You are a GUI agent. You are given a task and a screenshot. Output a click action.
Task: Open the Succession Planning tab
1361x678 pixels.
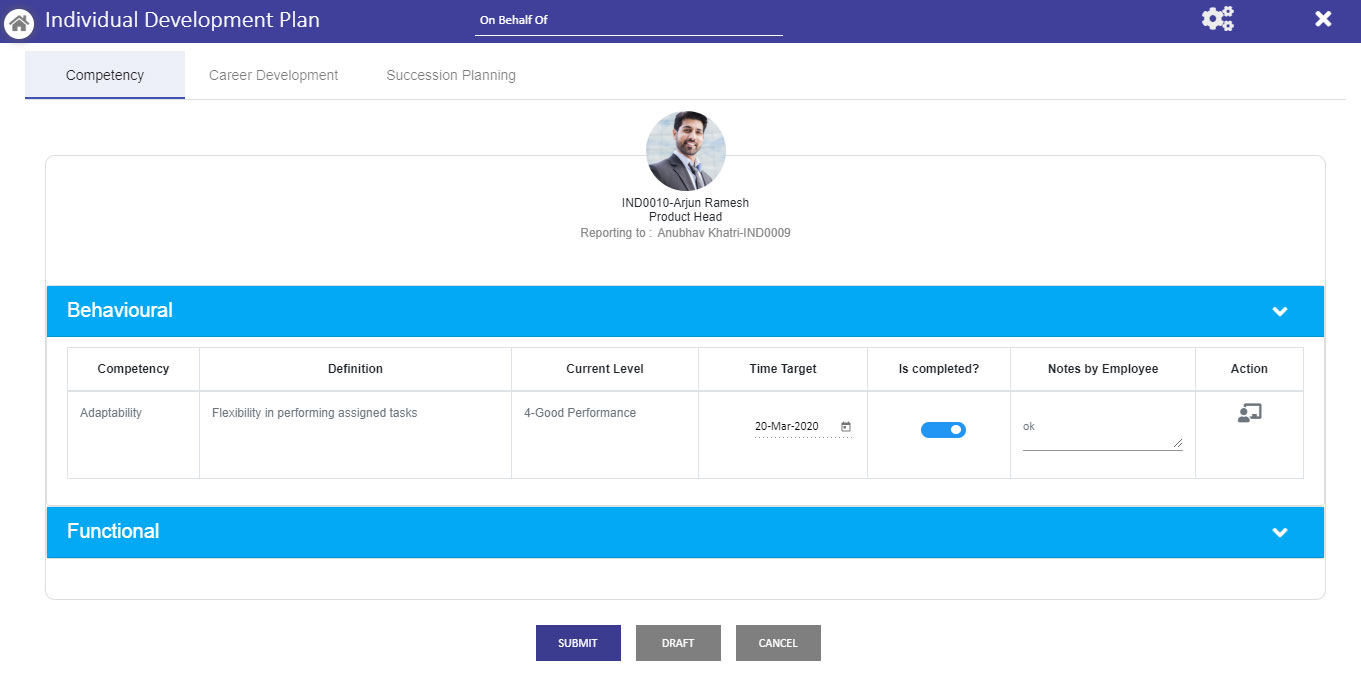(x=450, y=74)
